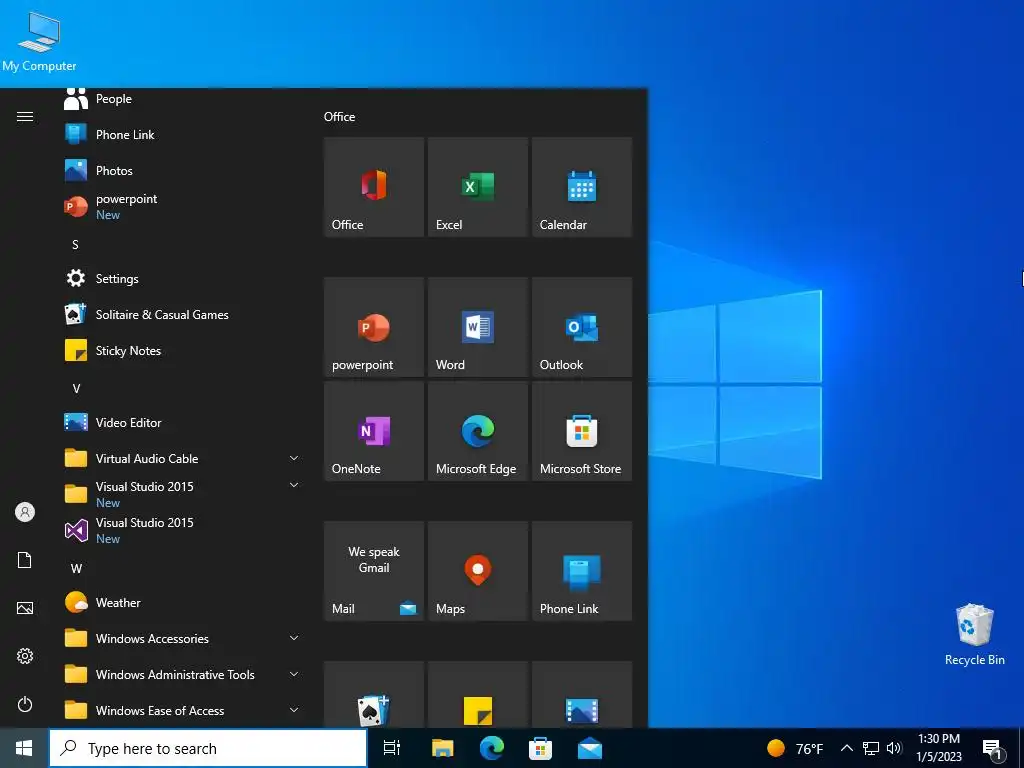1024x768 pixels.
Task: Open the Sticky Notes tile at bottom
Action: click(x=477, y=694)
